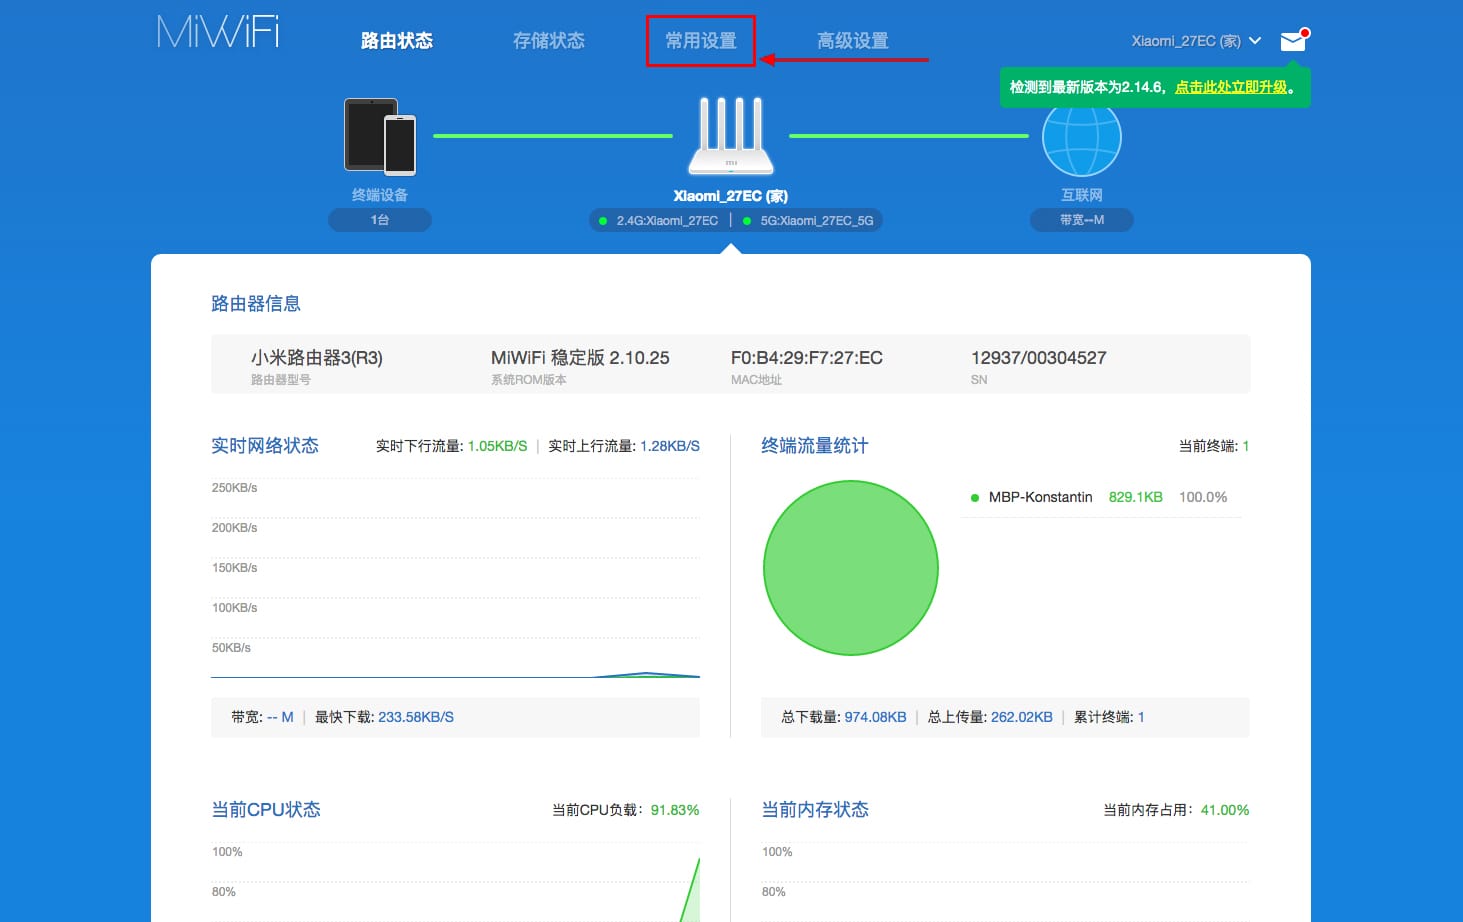Click the 1台 device count badge
This screenshot has height=922, width=1463.
pos(380,220)
